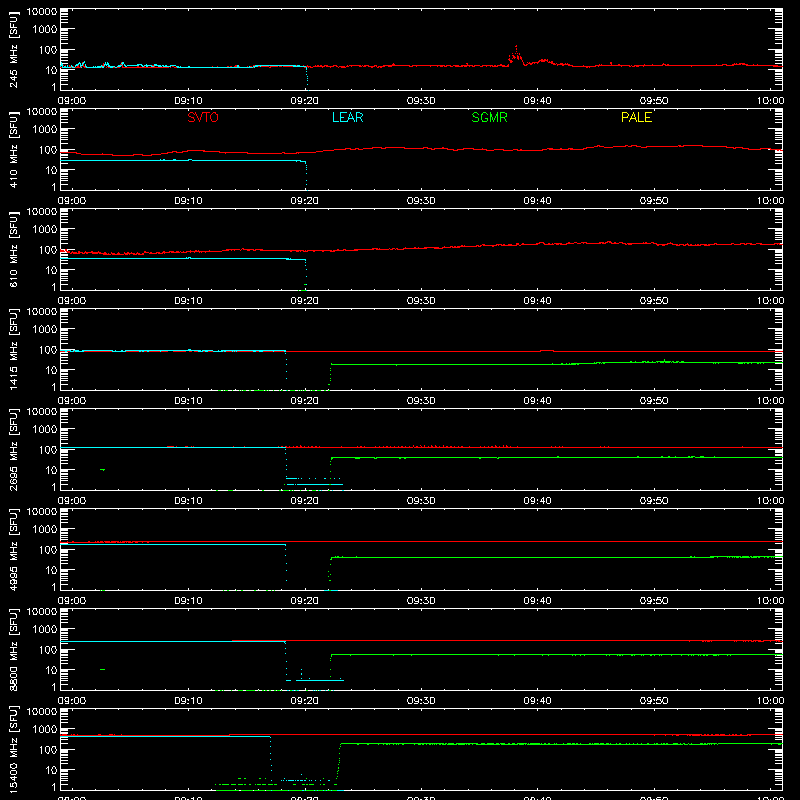Viewport: 800px width, 800px height.
Task: Click the 09:30 tick label of 4995 MHz panel
Action: 421,601
